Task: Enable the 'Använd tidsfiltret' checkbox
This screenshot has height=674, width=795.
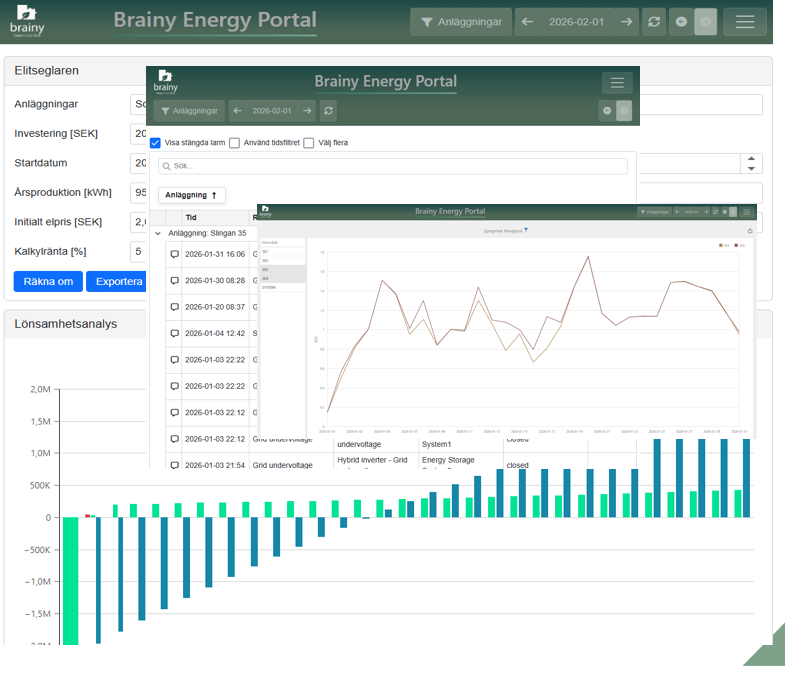Action: [x=234, y=143]
